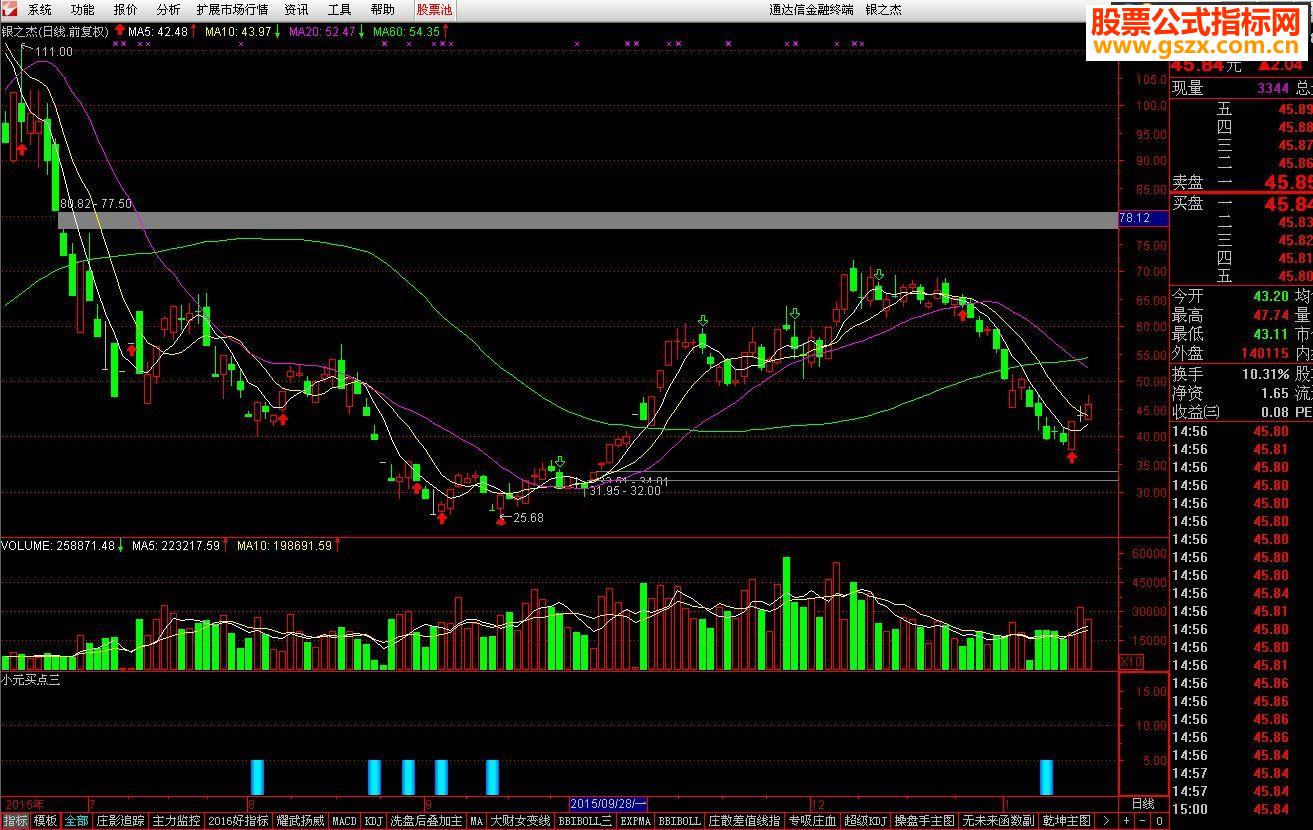Click the 卖盘 一 price 45.85
The width and height of the screenshot is (1313, 830).
tap(1288, 182)
